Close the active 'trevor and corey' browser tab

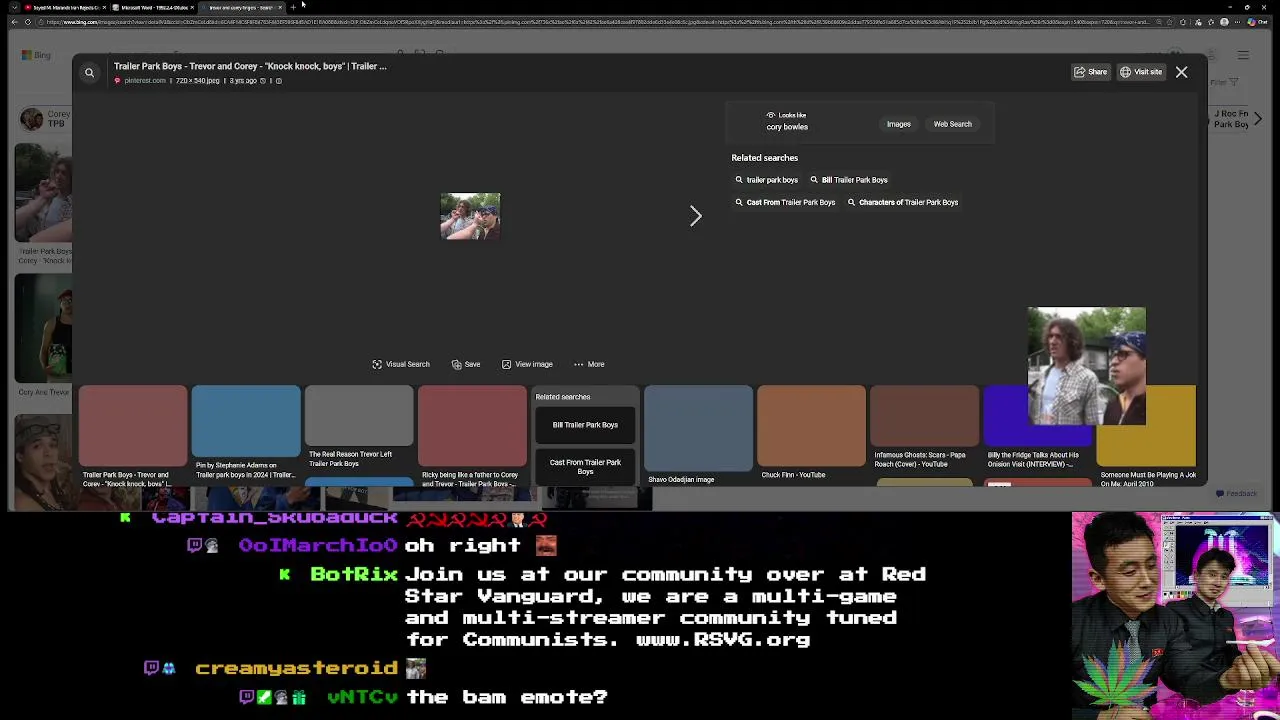(280, 7)
